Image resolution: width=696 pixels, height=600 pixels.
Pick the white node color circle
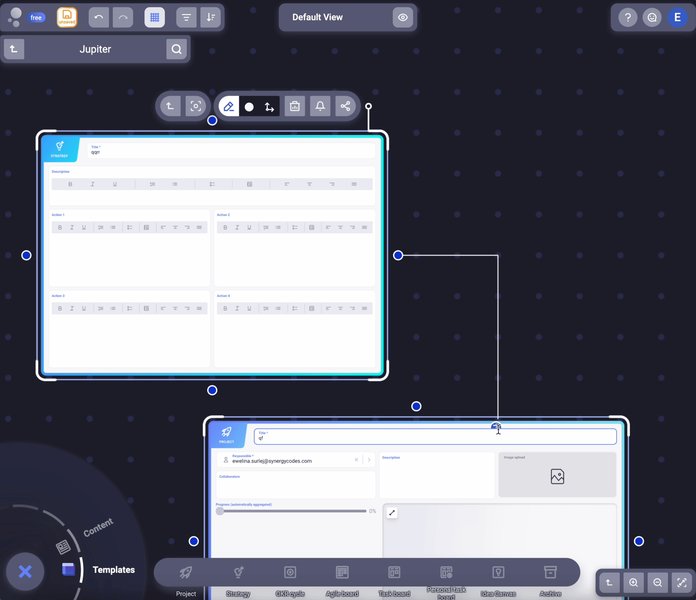[249, 107]
